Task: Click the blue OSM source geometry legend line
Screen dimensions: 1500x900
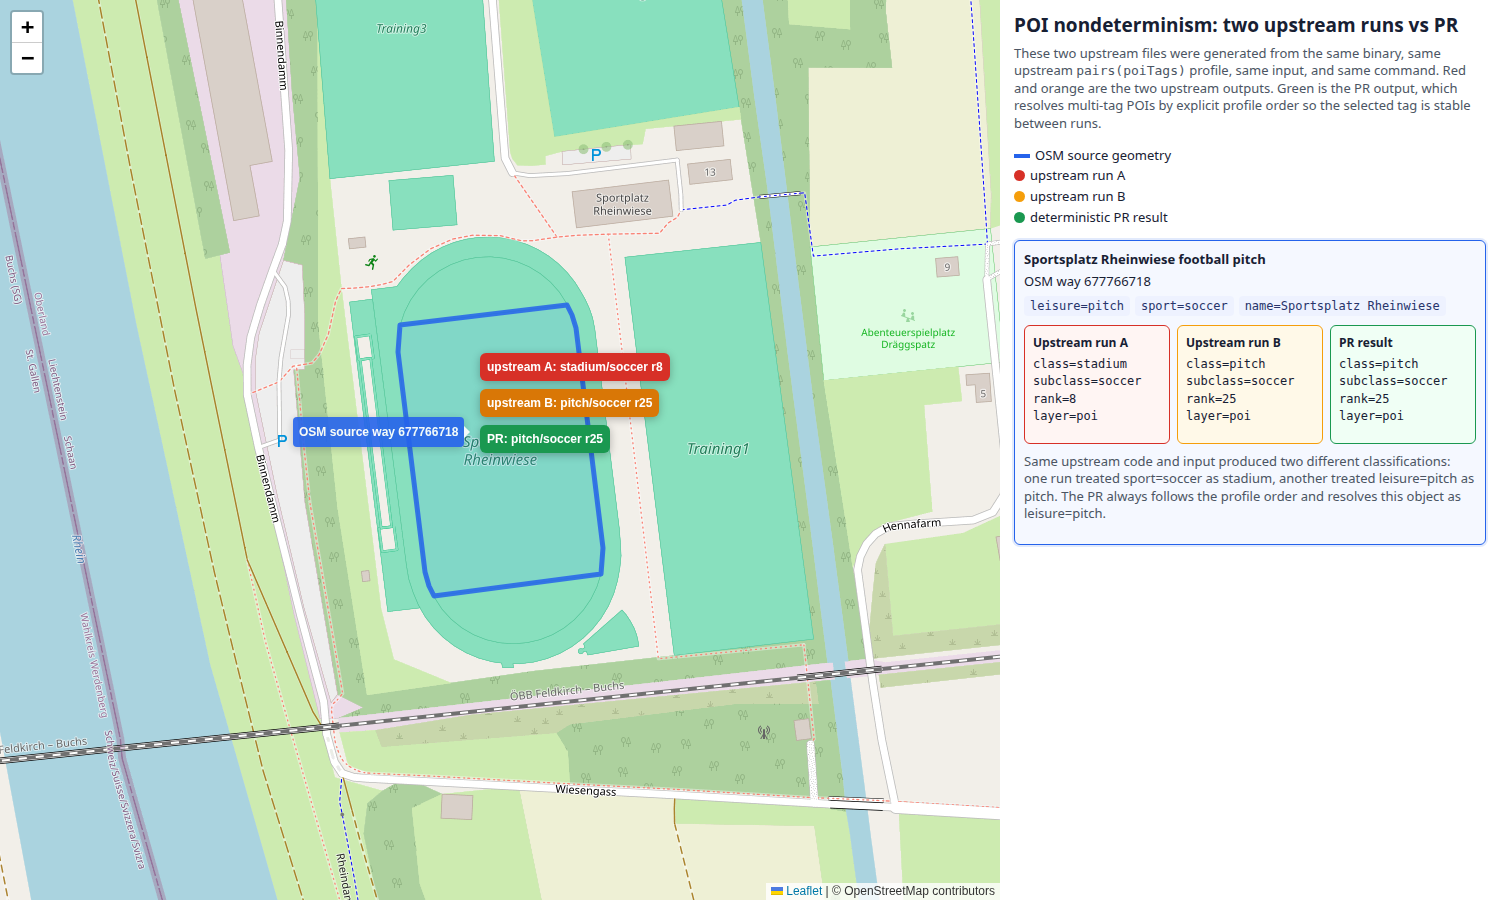Action: (1022, 156)
